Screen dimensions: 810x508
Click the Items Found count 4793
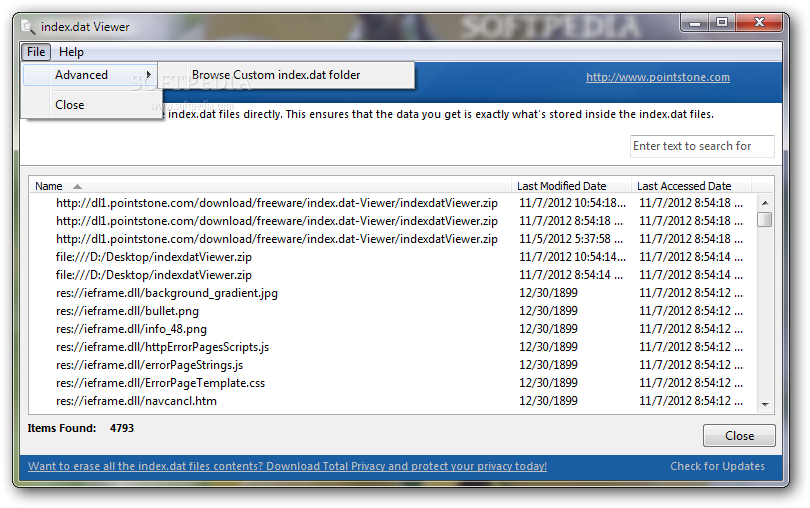121,428
